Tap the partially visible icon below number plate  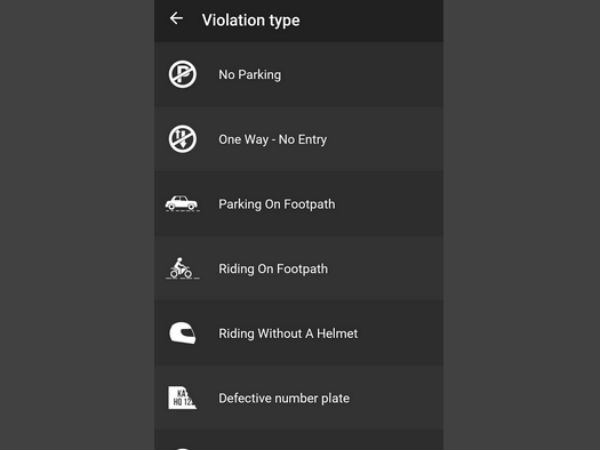[x=182, y=446]
